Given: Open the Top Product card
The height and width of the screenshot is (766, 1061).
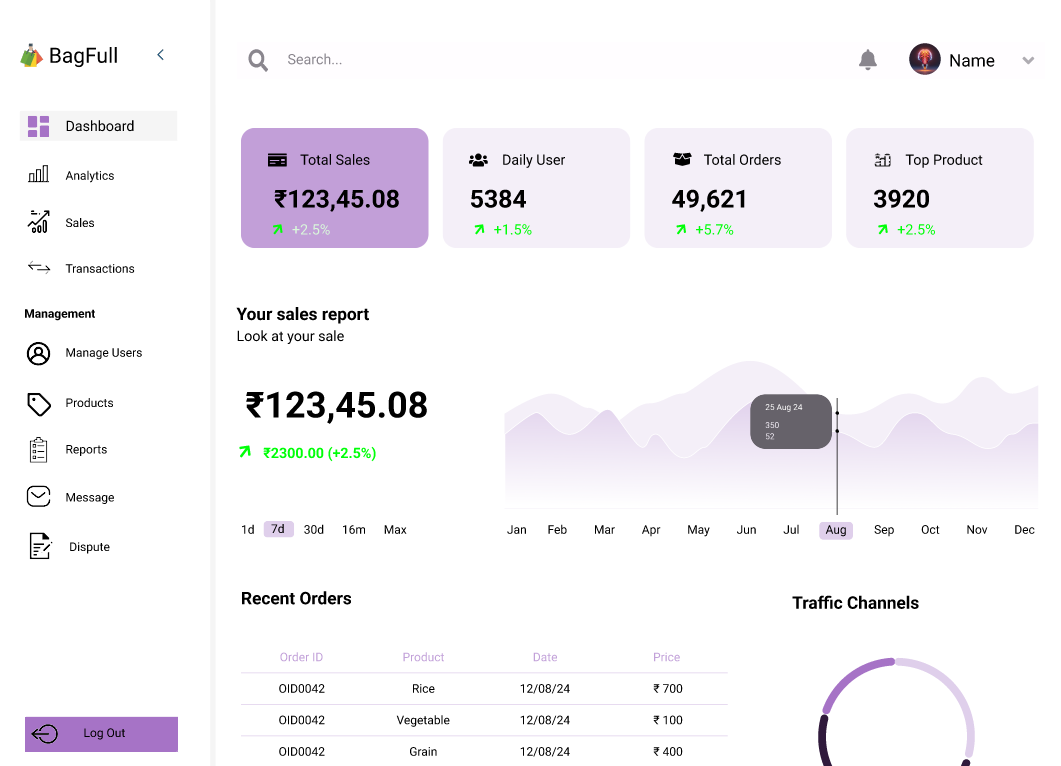Looking at the screenshot, I should click(x=939, y=188).
